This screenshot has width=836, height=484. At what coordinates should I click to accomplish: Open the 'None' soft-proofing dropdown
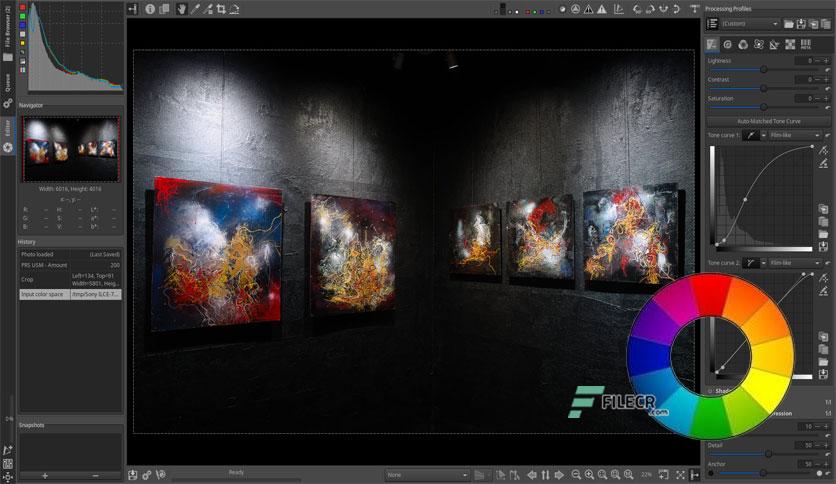[427, 474]
